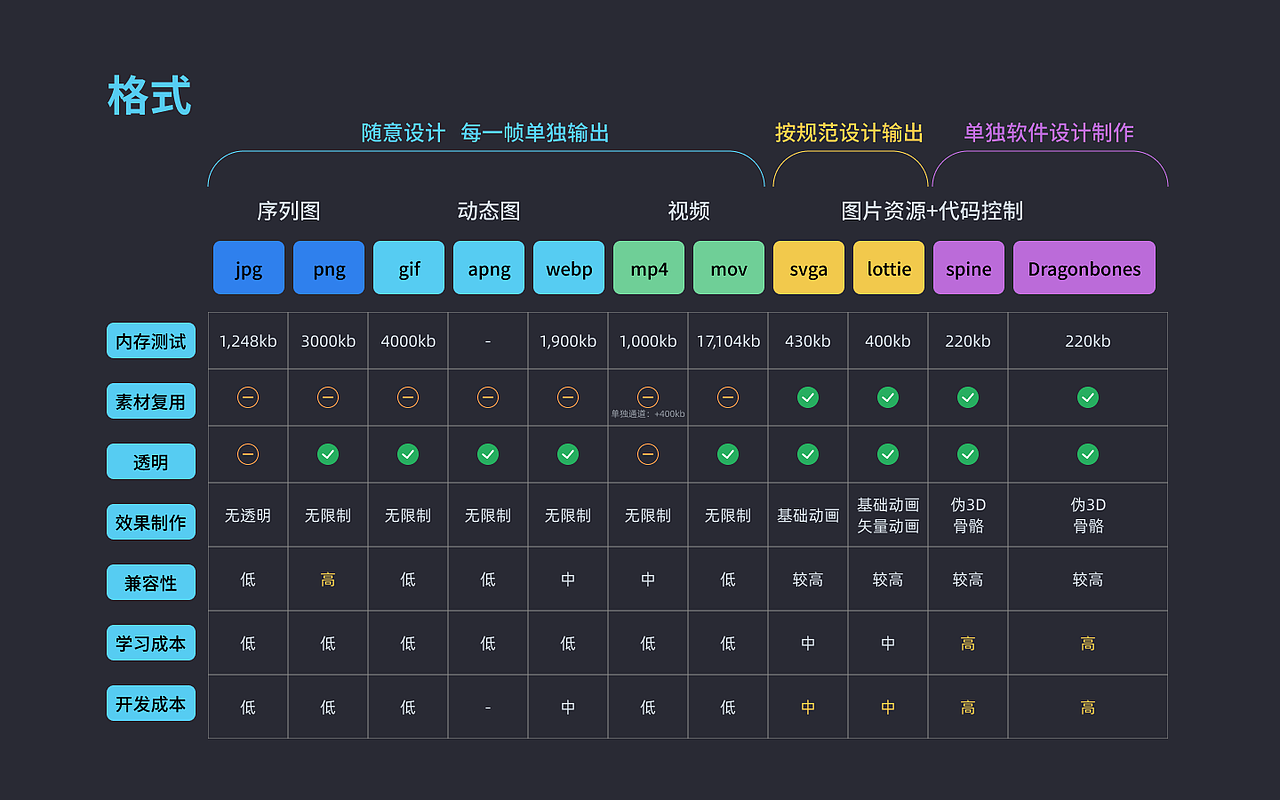Select the lottie format tab
This screenshot has height=800, width=1280.
tap(888, 267)
